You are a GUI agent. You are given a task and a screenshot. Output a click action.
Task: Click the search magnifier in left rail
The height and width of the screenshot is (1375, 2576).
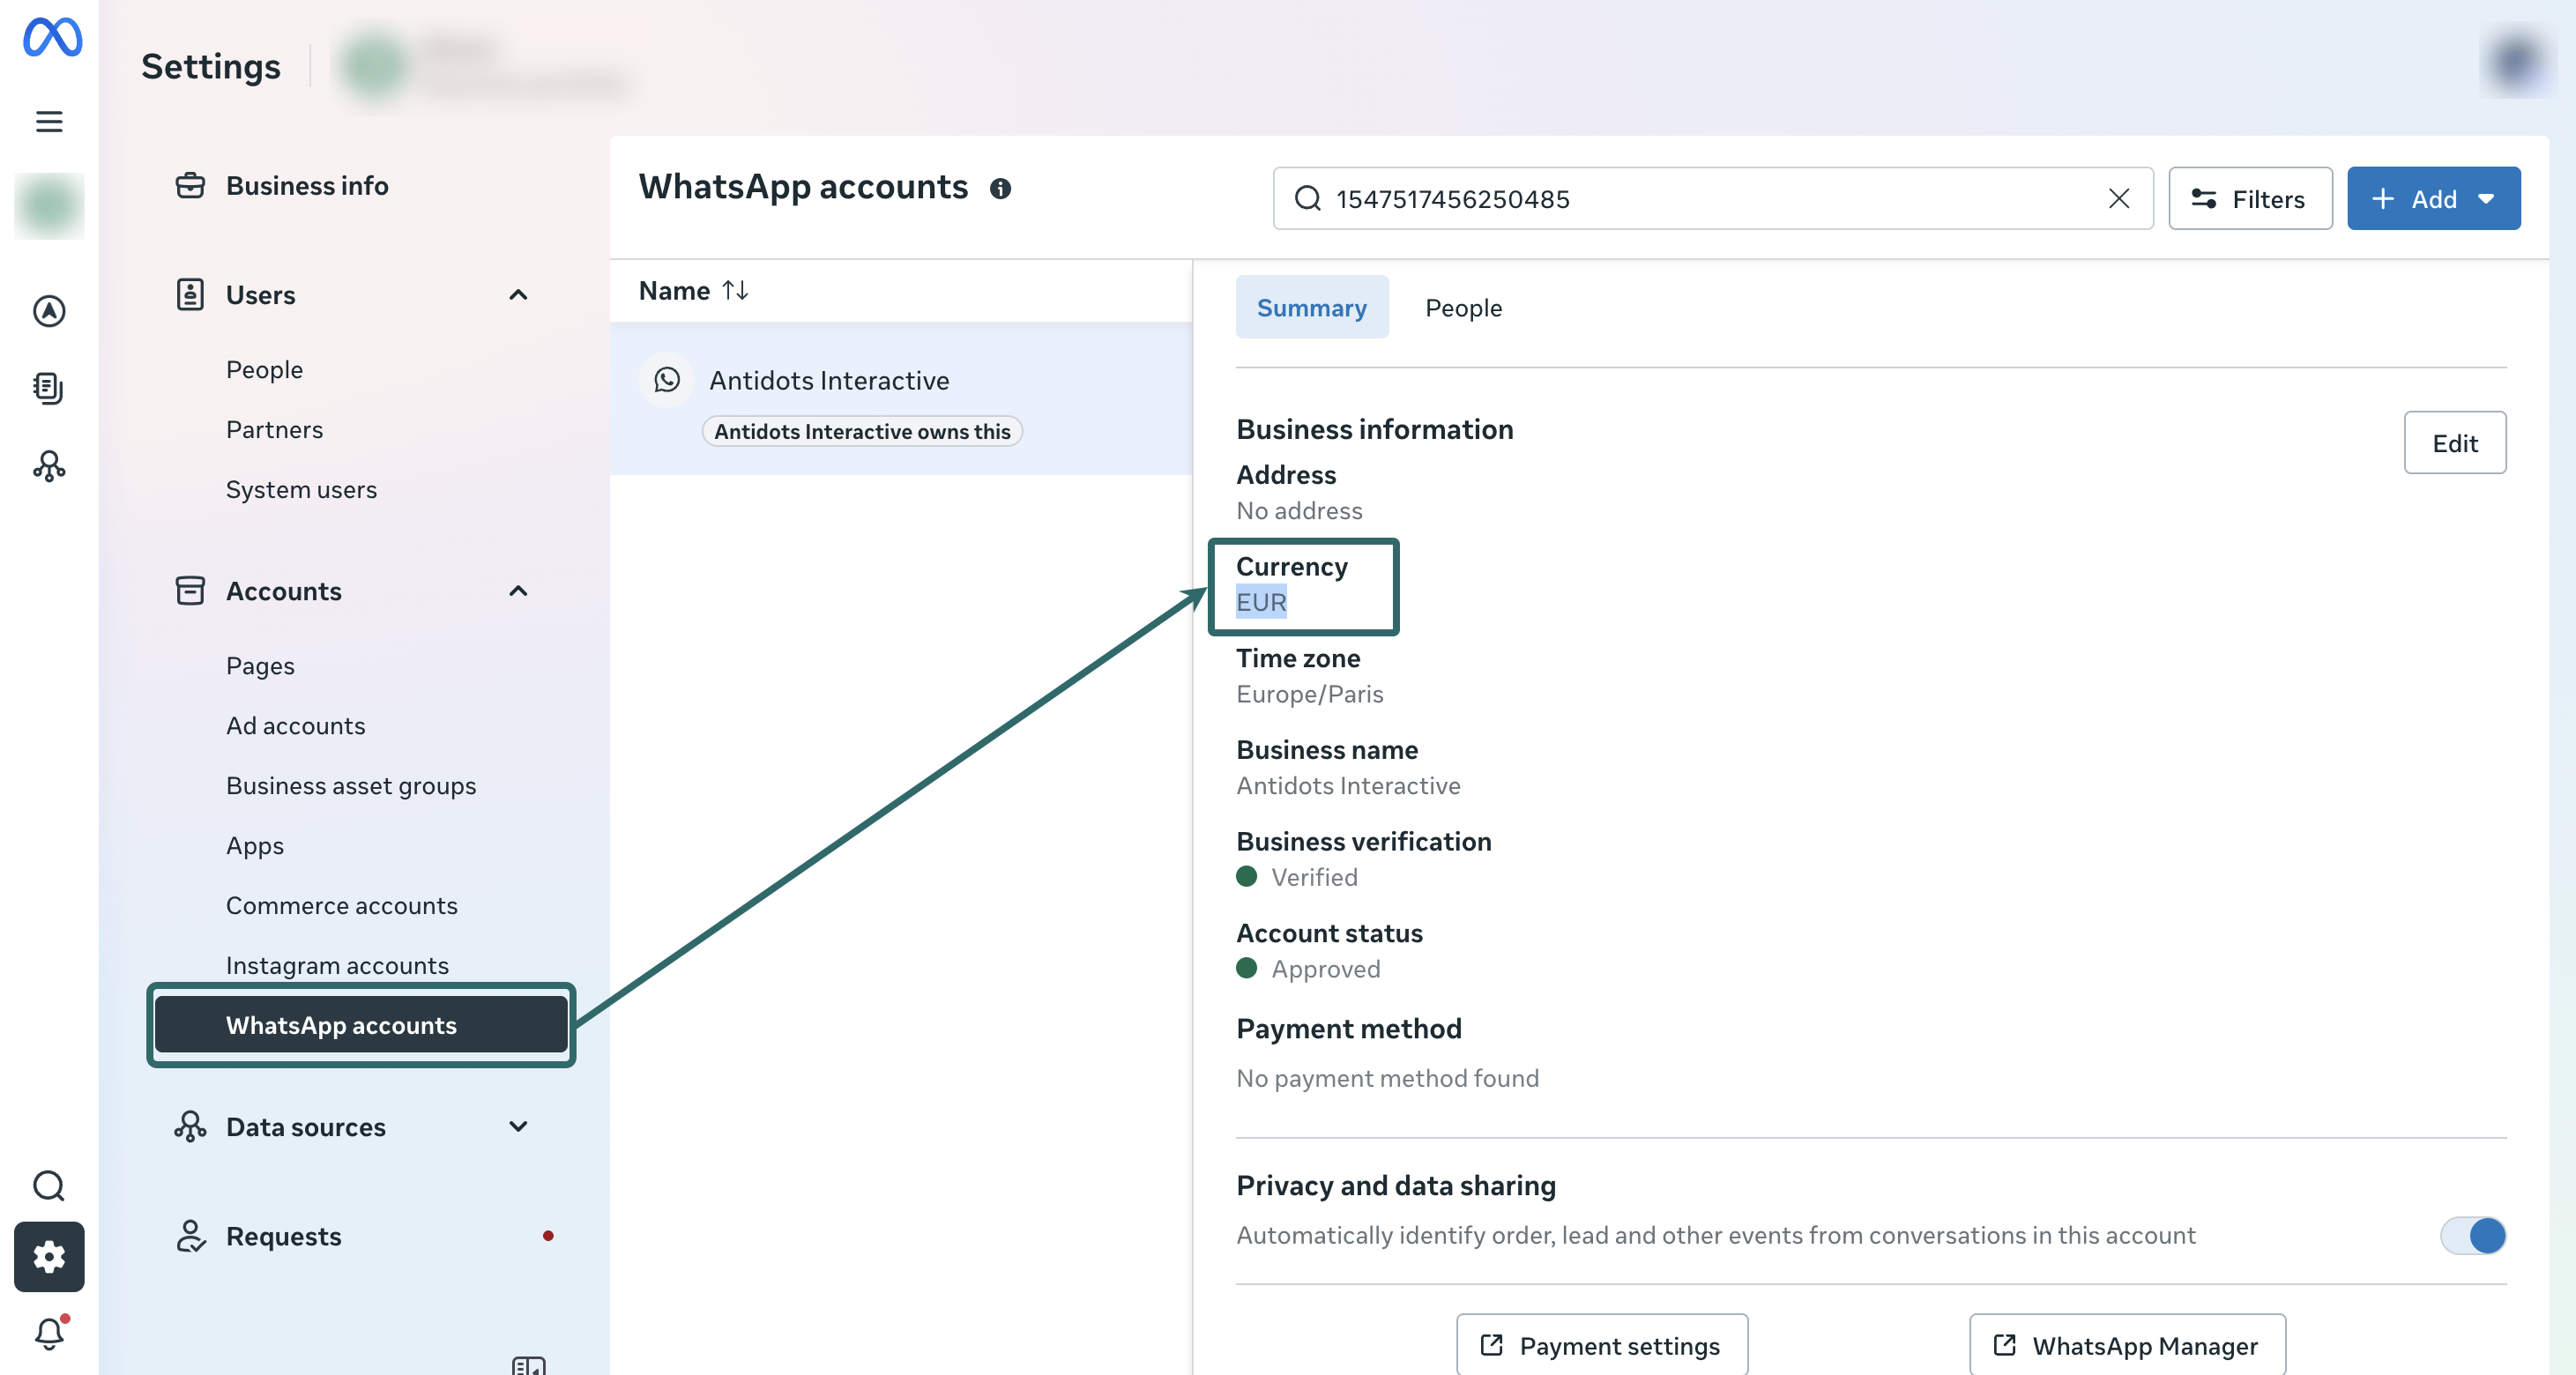(x=49, y=1186)
